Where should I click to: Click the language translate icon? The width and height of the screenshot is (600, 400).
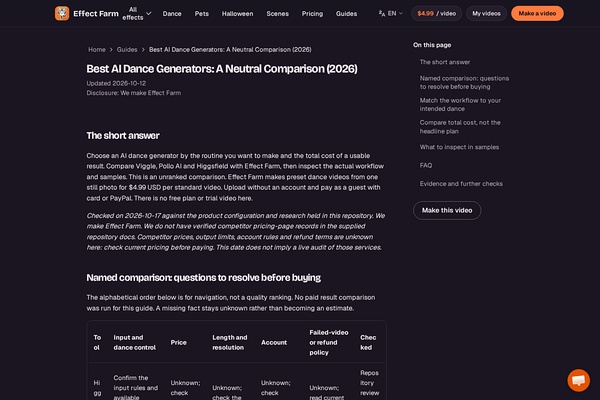[382, 13]
